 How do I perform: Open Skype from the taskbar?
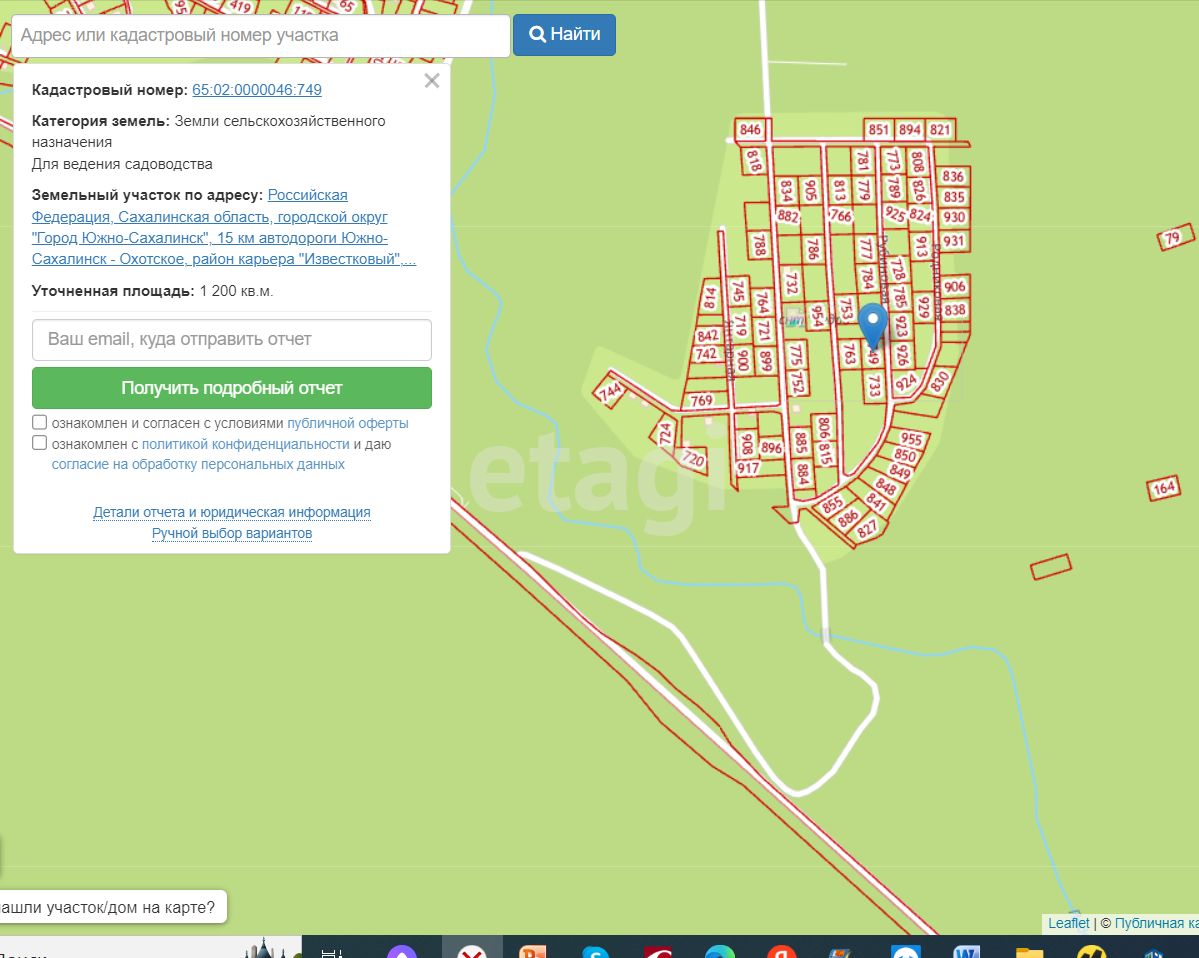tap(596, 952)
